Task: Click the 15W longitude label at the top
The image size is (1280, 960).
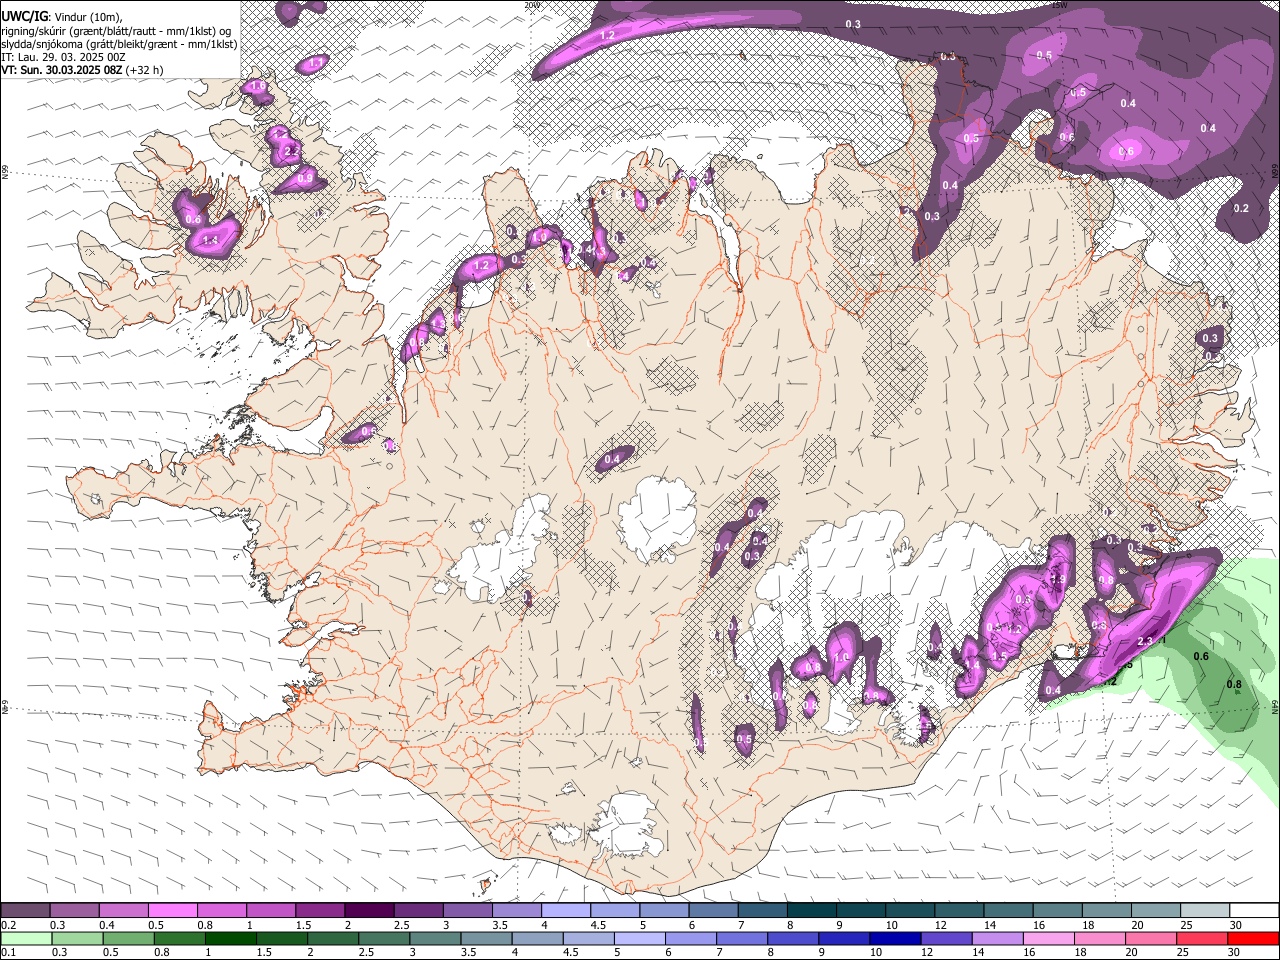Action: pyautogui.click(x=1060, y=5)
